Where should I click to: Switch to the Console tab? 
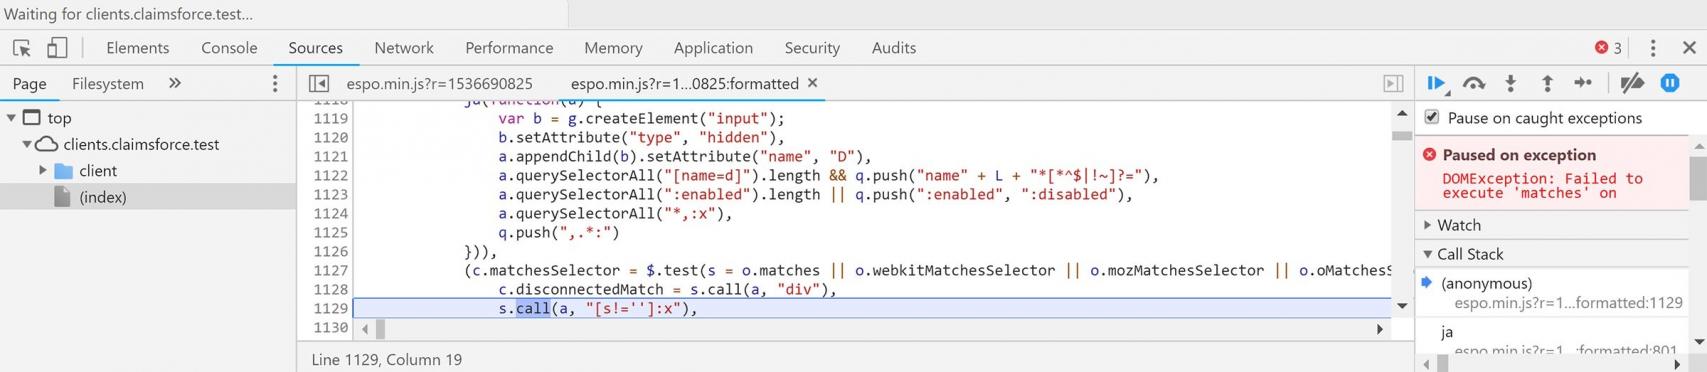(229, 47)
